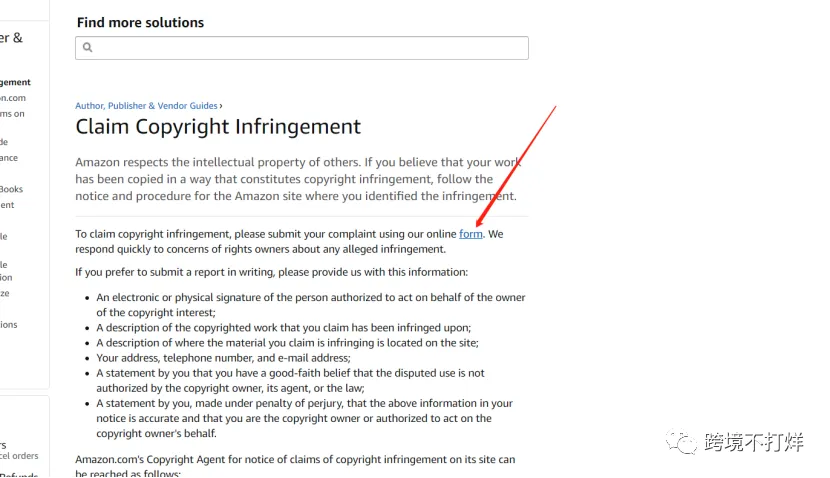Open the online complaint form link
Image resolution: width=830 pixels, height=478 pixels.
pyautogui.click(x=471, y=234)
